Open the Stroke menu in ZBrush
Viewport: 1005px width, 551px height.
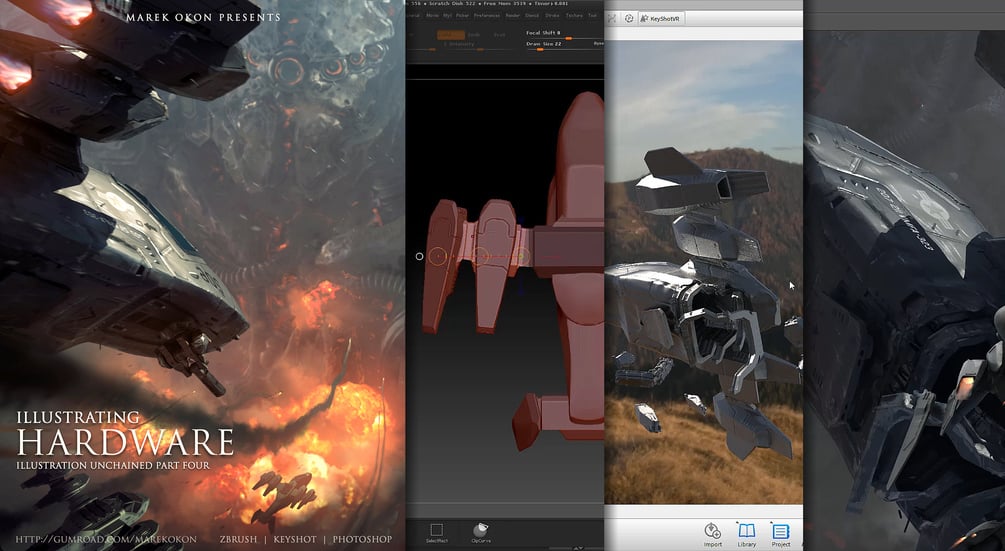coord(552,15)
